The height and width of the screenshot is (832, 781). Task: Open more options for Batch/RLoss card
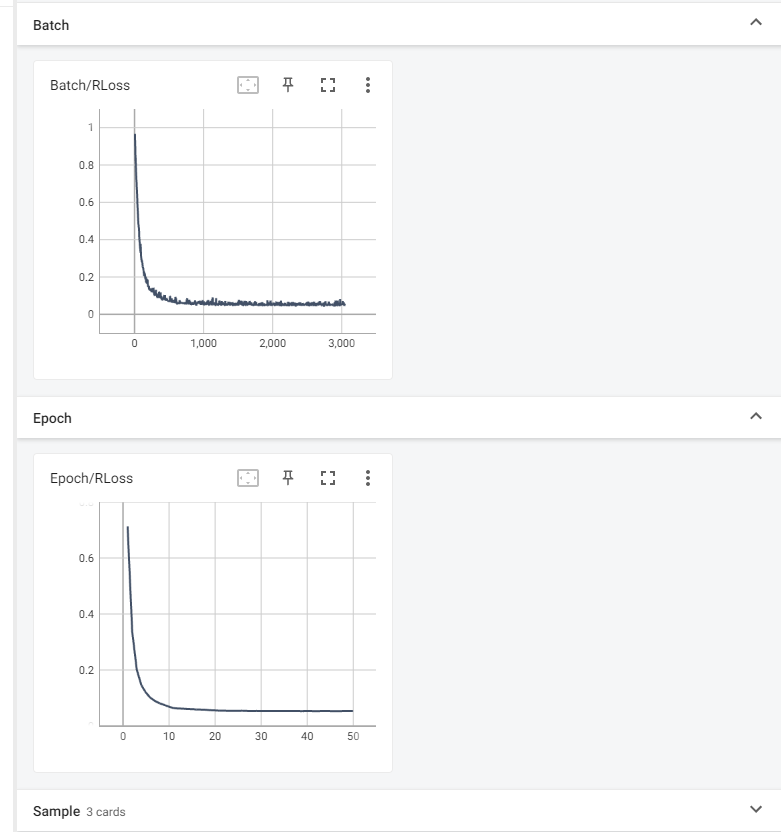[x=368, y=85]
